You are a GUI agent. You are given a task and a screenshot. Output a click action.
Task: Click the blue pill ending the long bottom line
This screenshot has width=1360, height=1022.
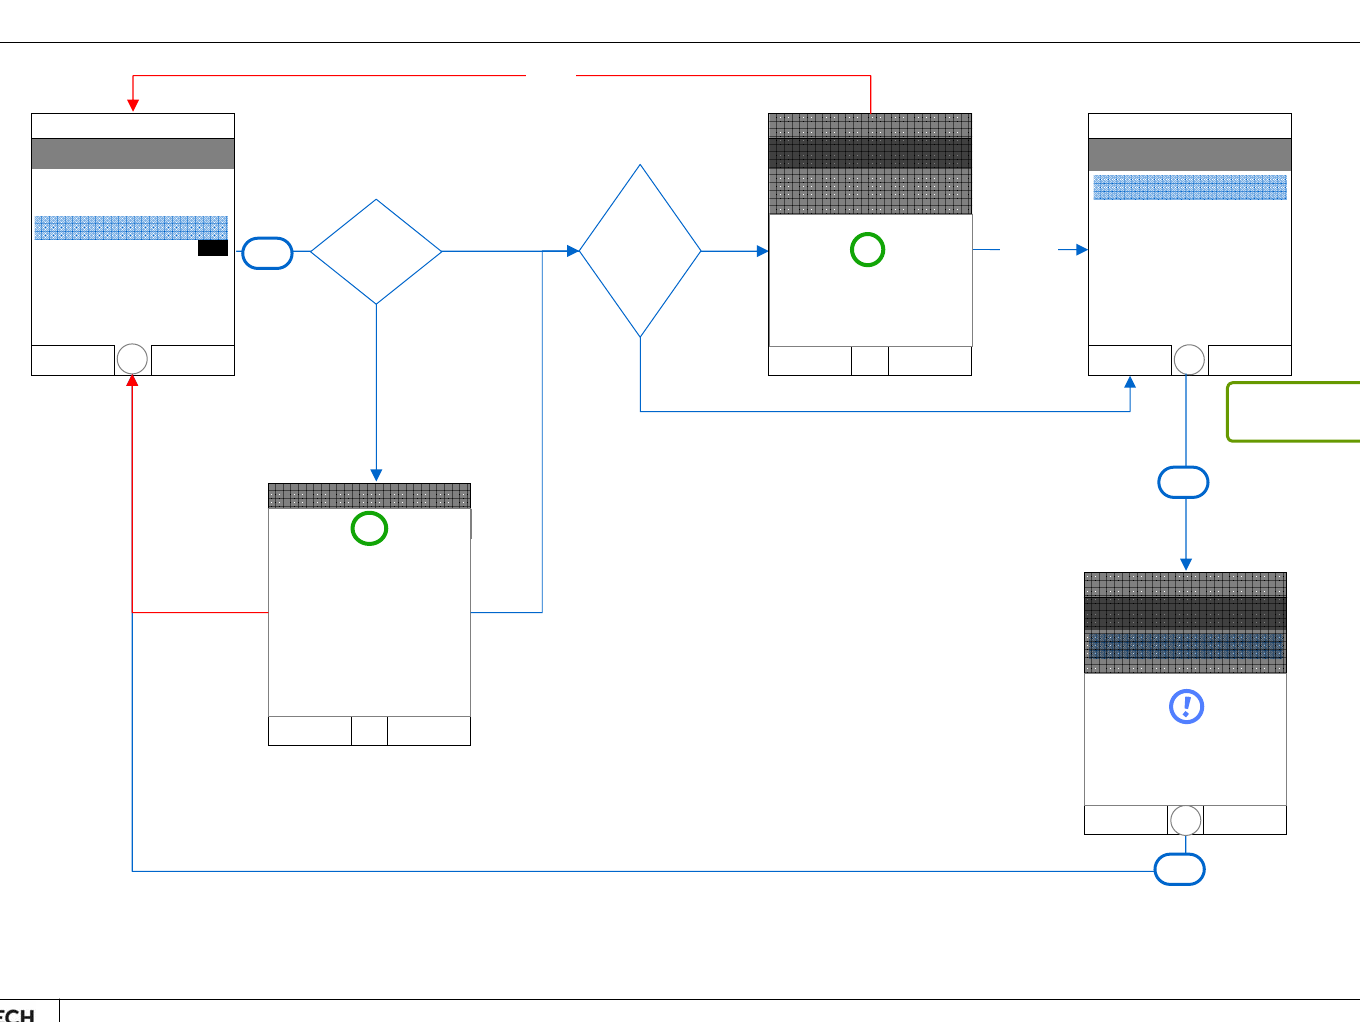point(1179,869)
